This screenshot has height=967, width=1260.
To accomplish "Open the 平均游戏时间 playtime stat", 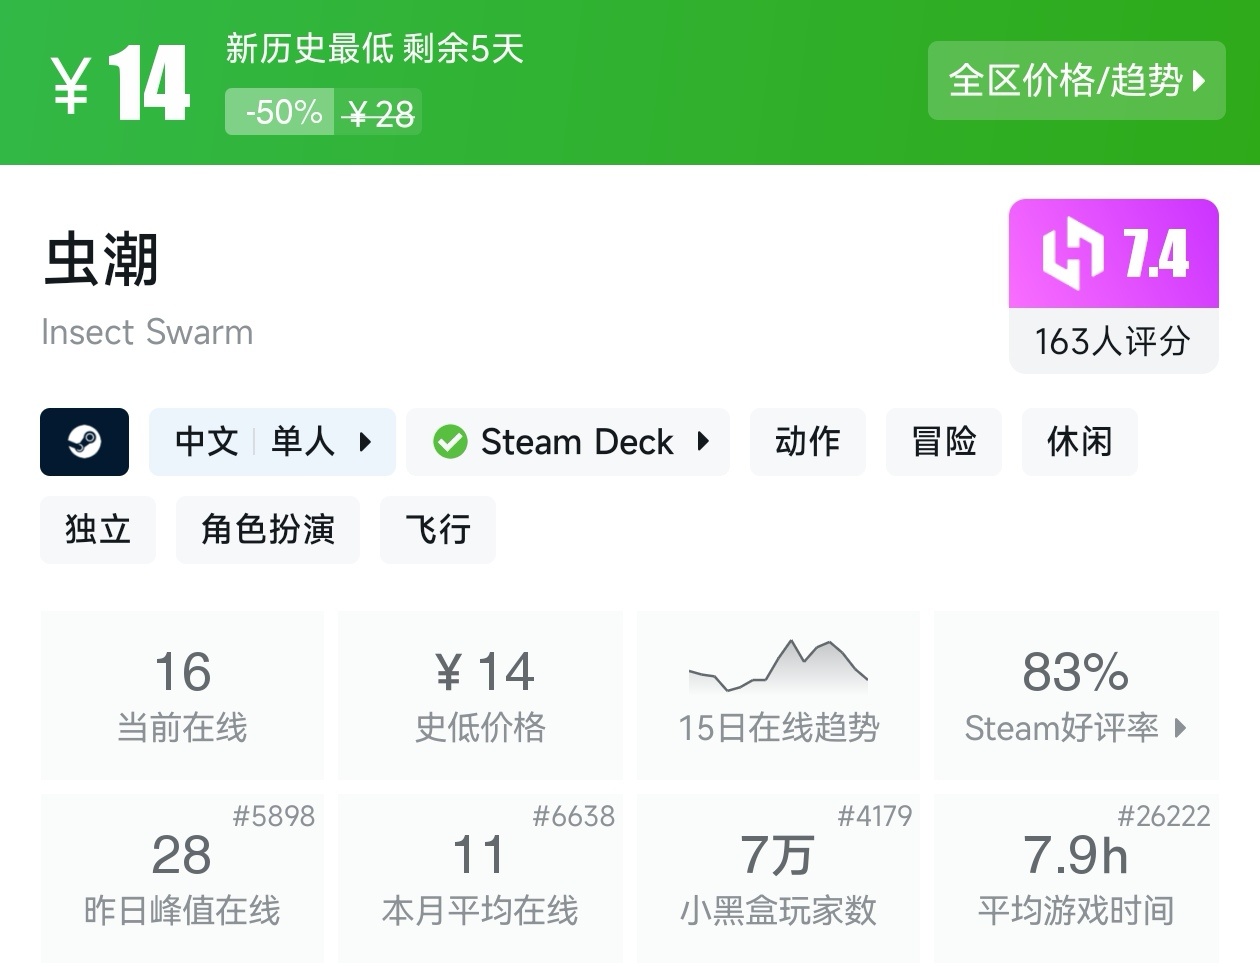I will coord(1075,878).
